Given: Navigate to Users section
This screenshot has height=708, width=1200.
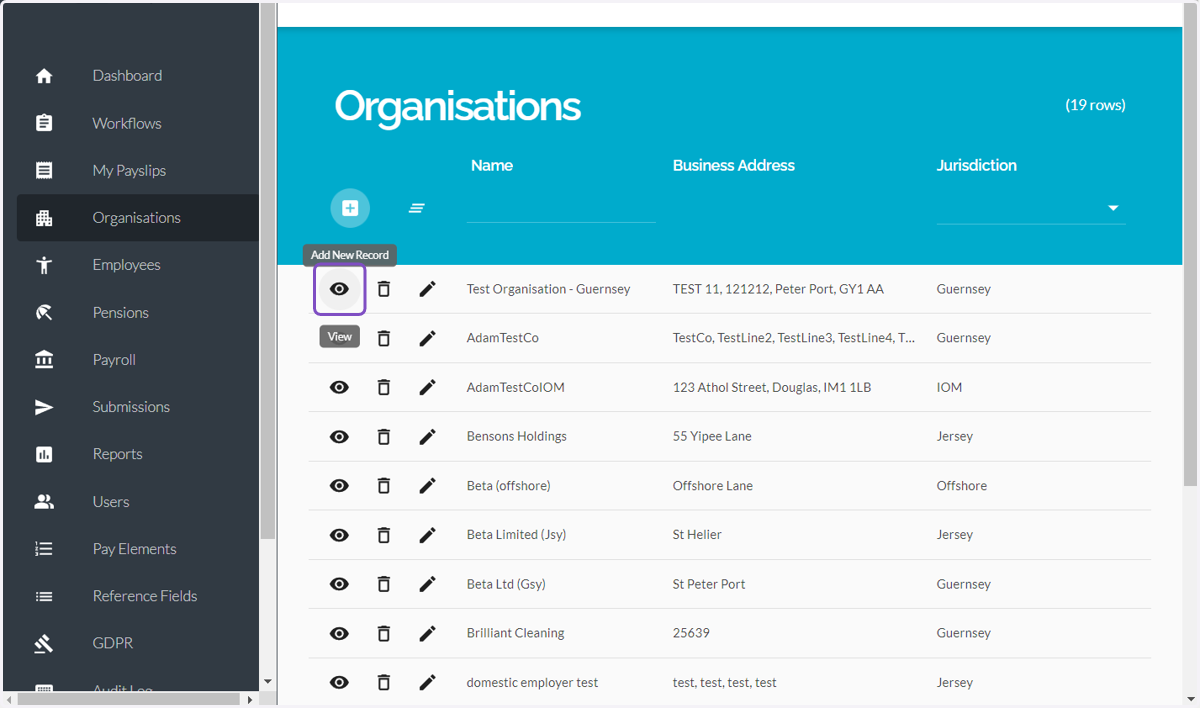Looking at the screenshot, I should pyautogui.click(x=138, y=501).
